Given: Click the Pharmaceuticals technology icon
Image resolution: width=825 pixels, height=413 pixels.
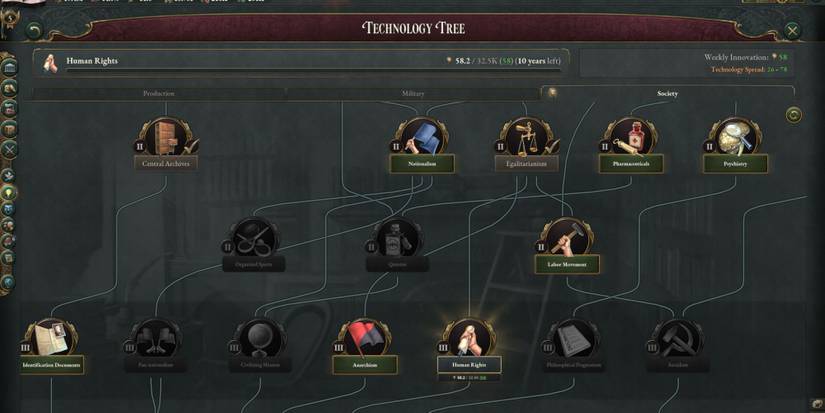Looking at the screenshot, I should tap(631, 138).
